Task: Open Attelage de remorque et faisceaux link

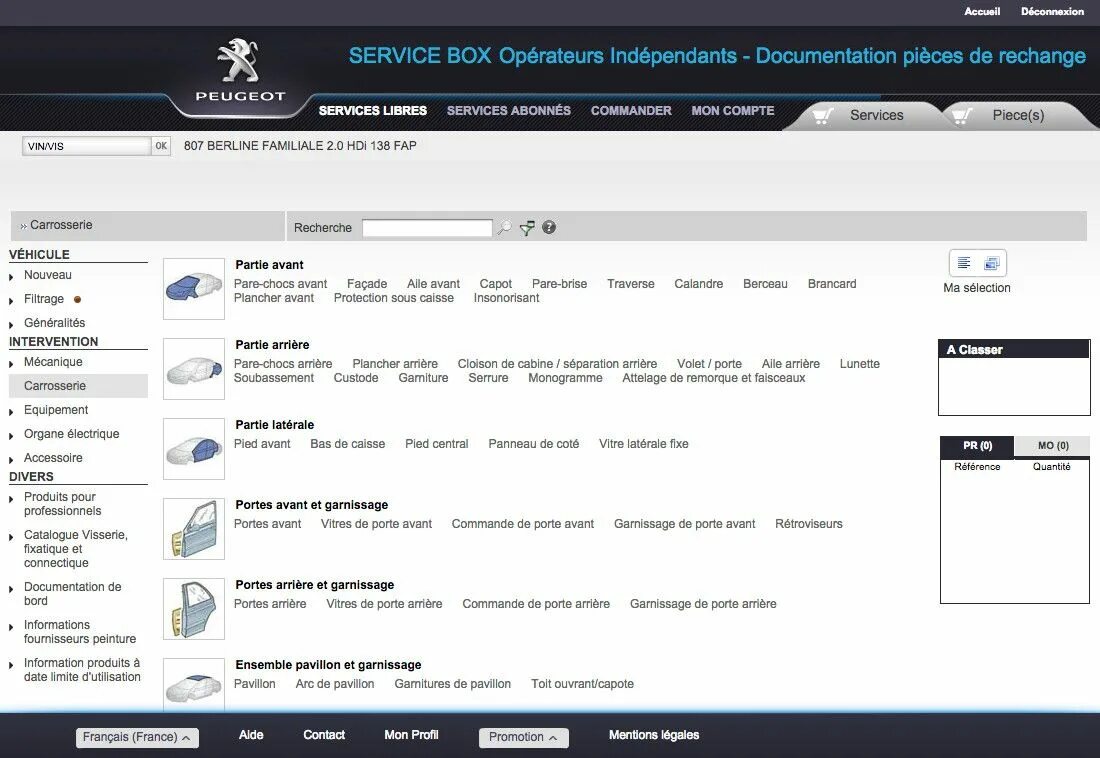Action: coord(713,378)
